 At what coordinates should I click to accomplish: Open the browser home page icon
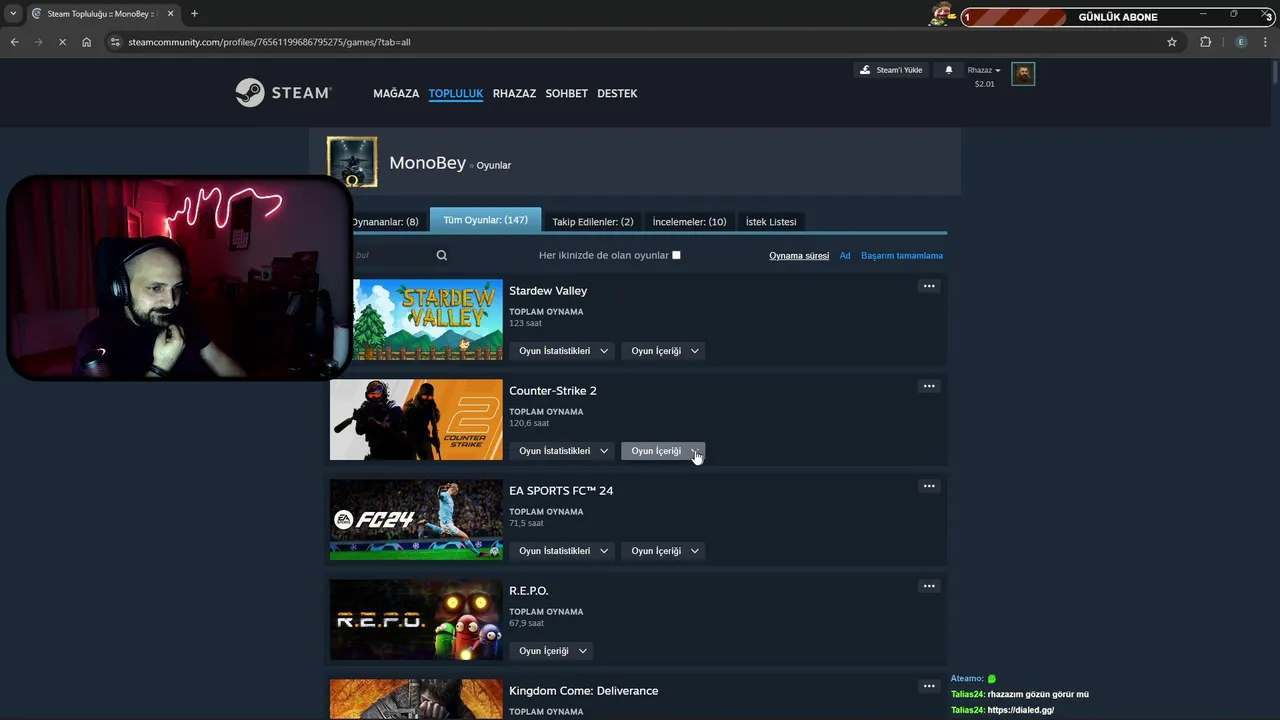point(87,42)
